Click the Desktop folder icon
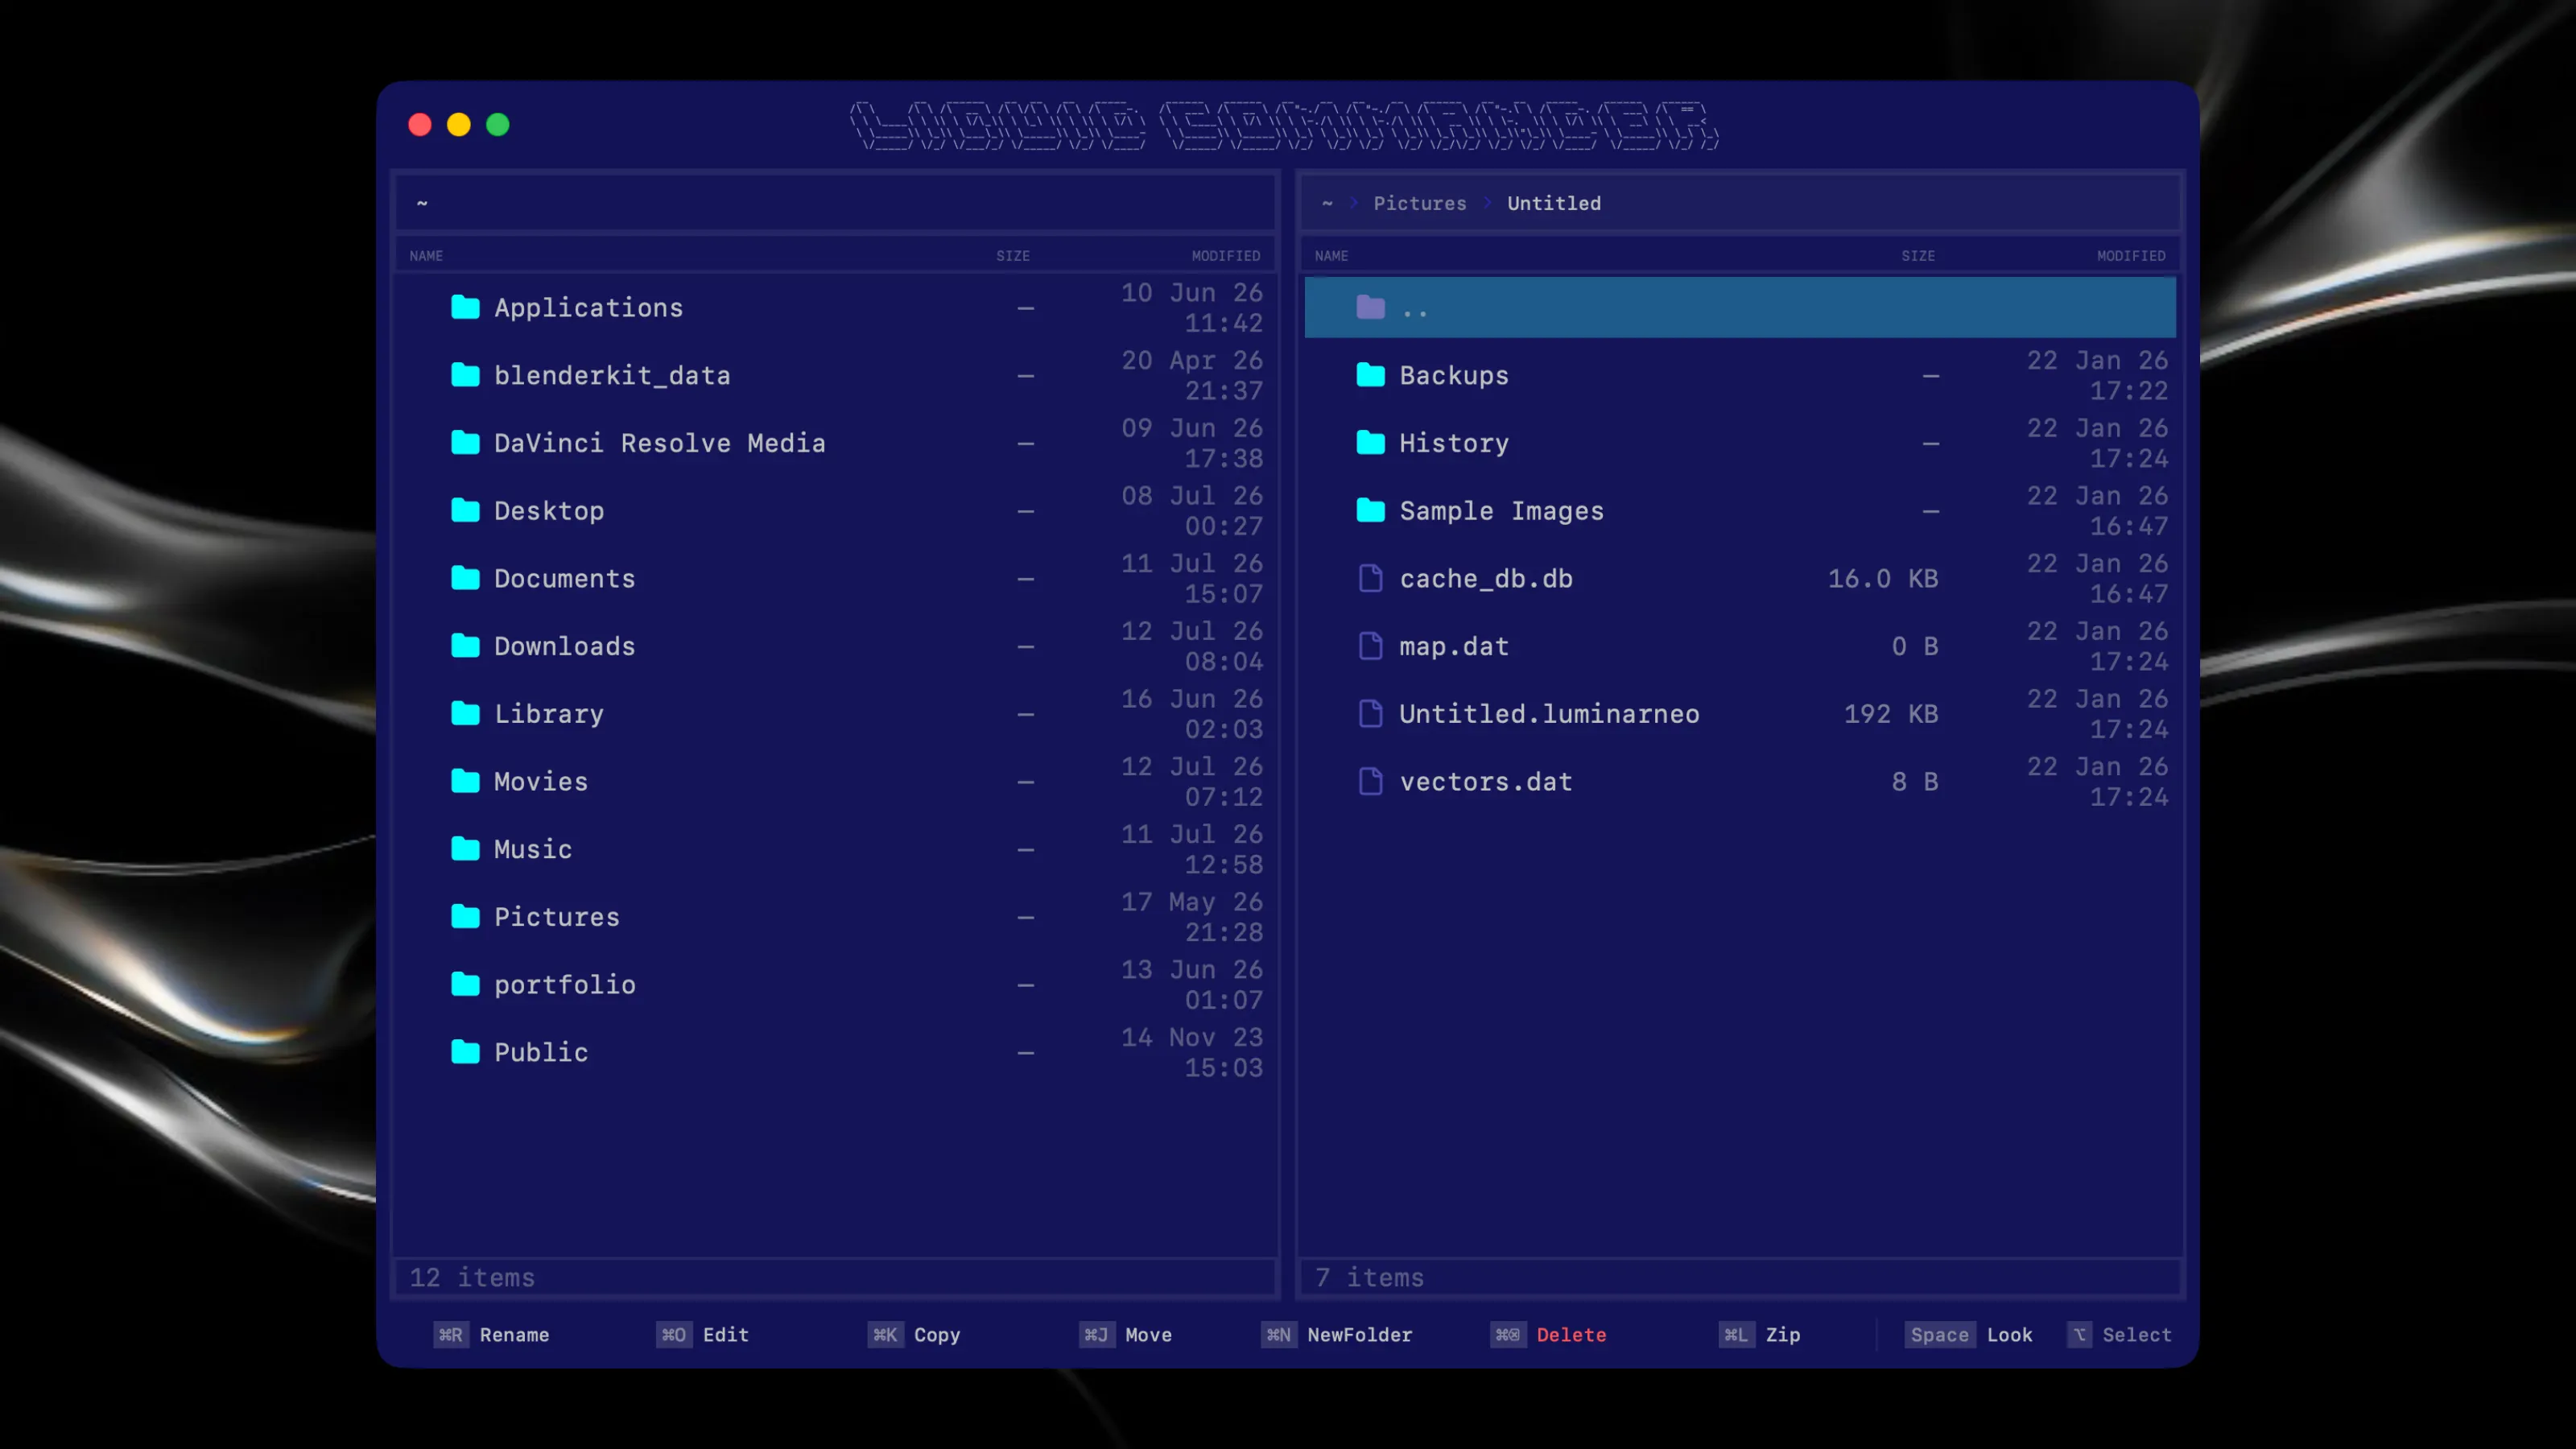2576x1449 pixels. pos(465,510)
